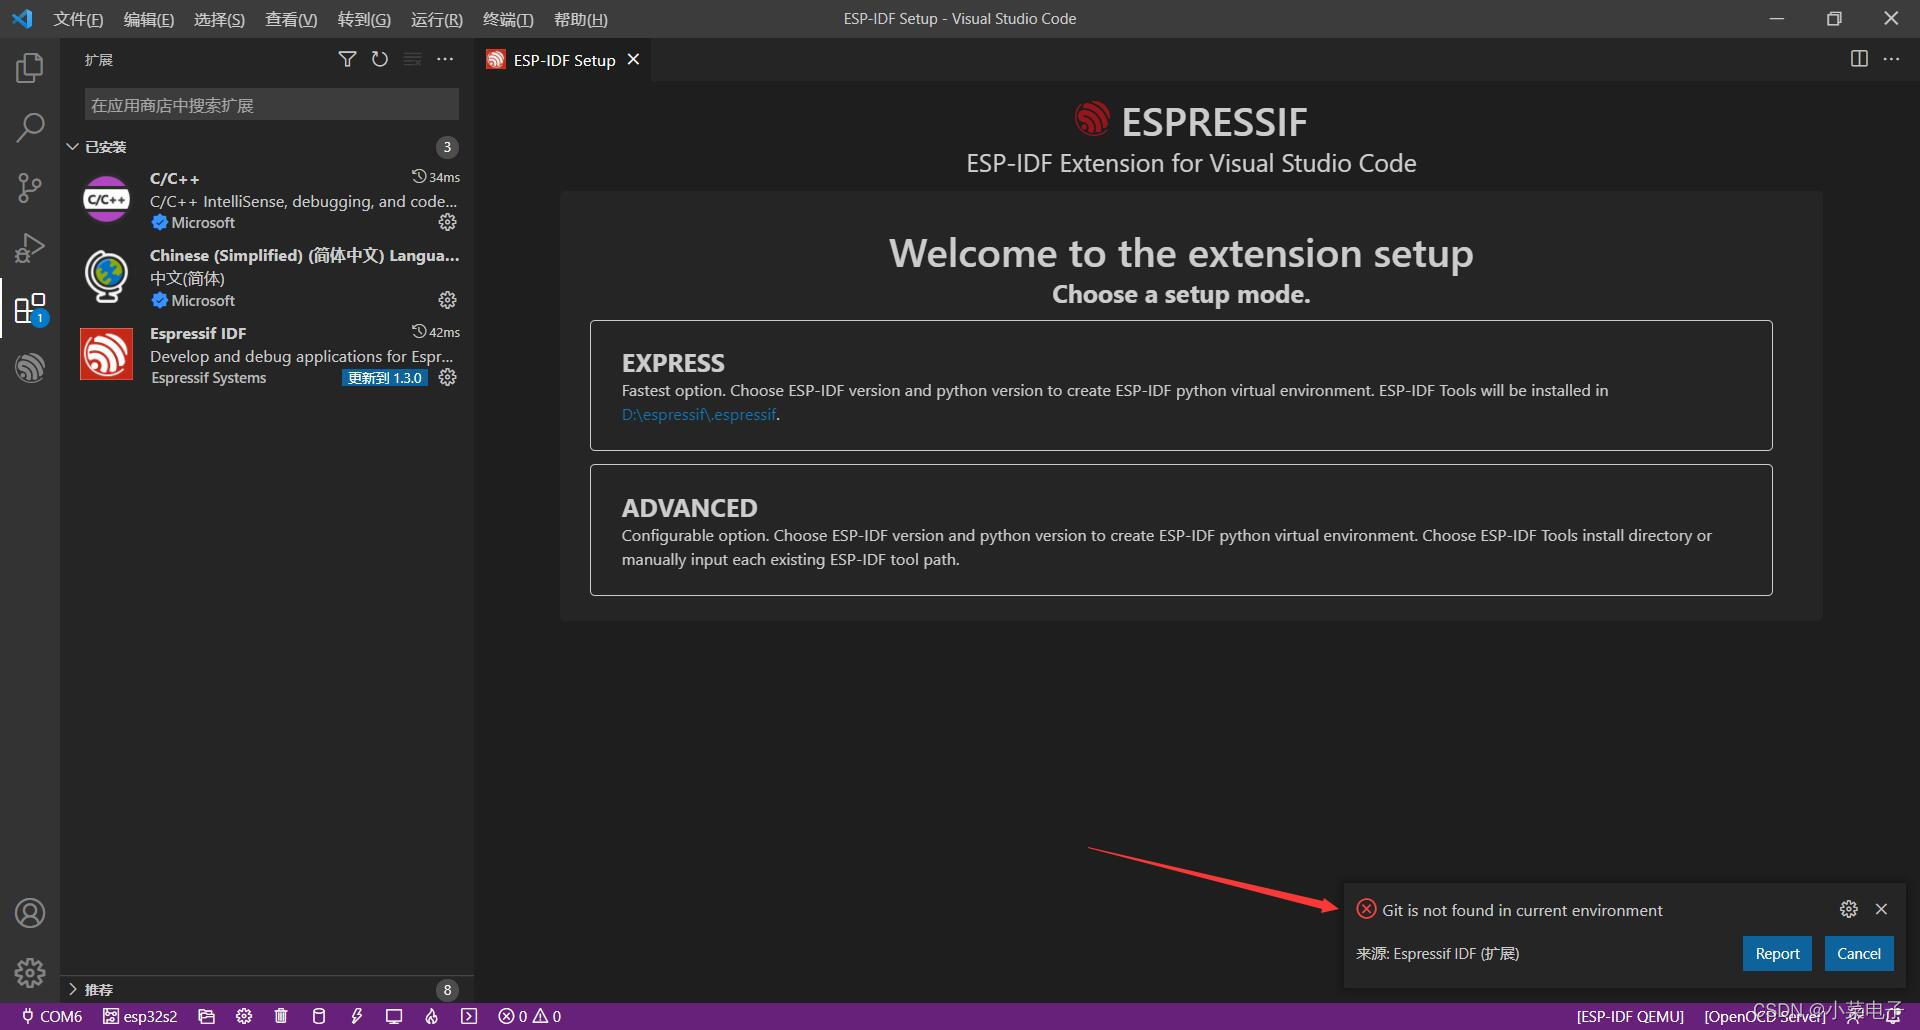Select the Chinese (Simplified) language pack entry

pyautogui.click(x=267, y=278)
